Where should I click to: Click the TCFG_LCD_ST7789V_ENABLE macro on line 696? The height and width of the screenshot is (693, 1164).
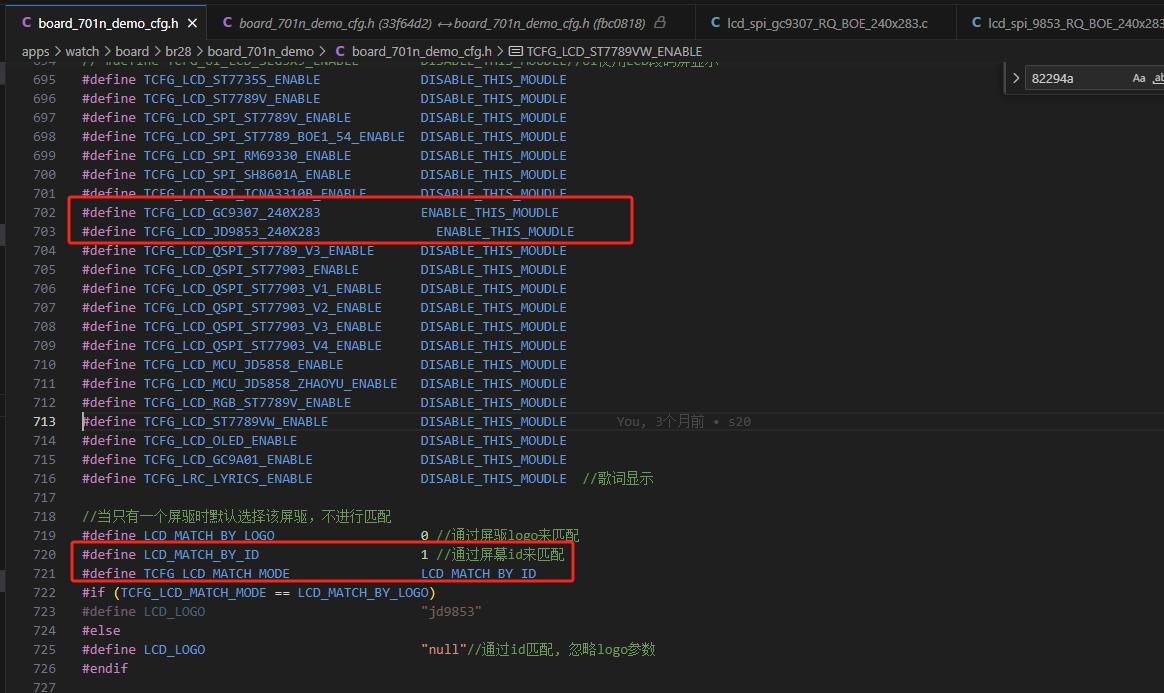tap(232, 99)
